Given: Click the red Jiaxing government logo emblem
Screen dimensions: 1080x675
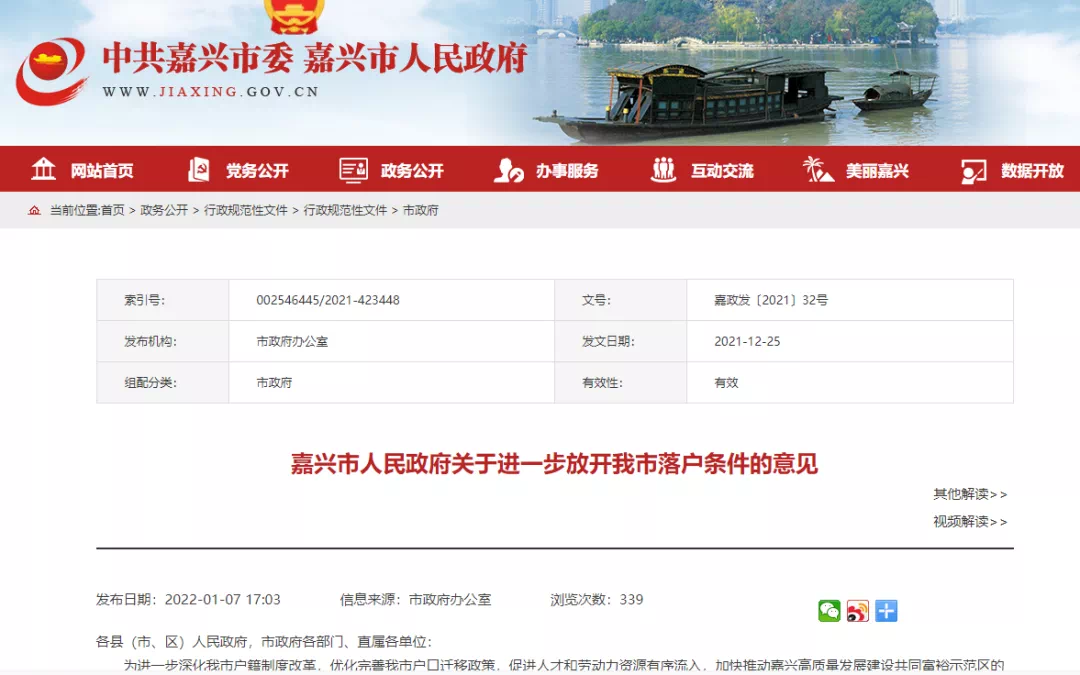Looking at the screenshot, I should 52,71.
